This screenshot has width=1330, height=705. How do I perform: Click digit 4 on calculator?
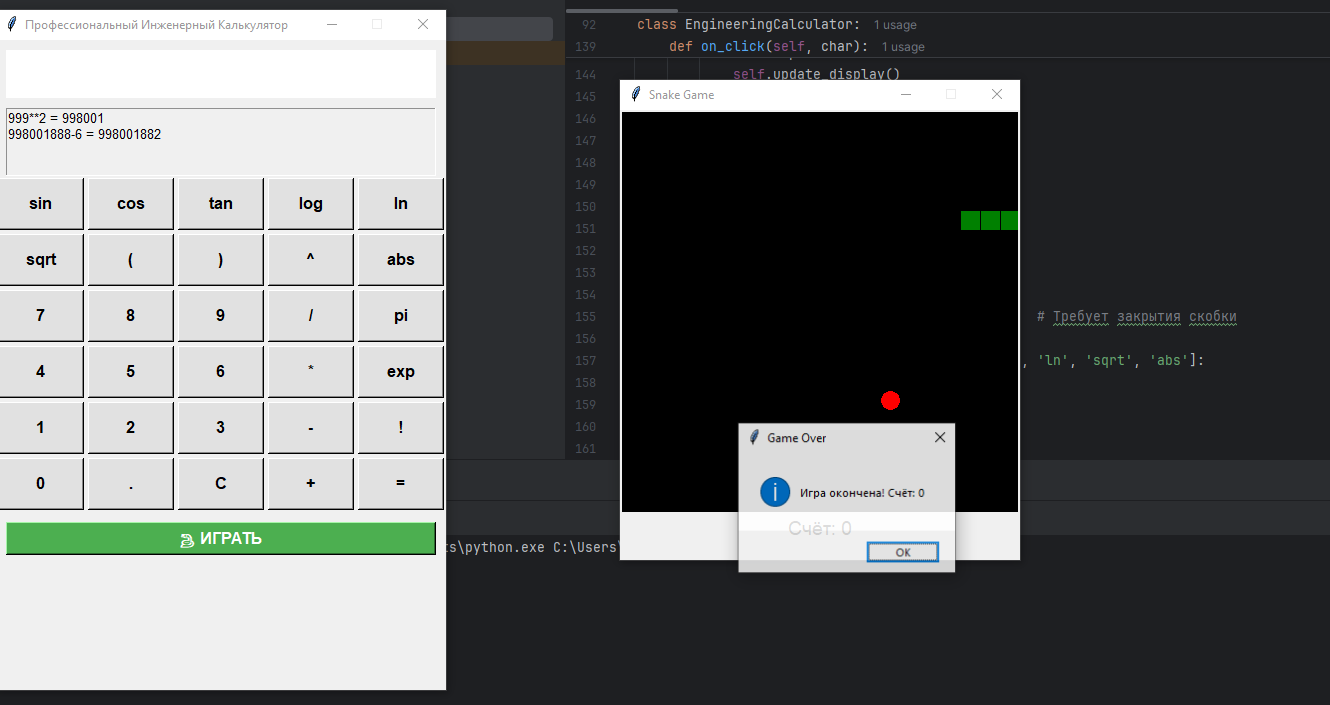coord(40,372)
